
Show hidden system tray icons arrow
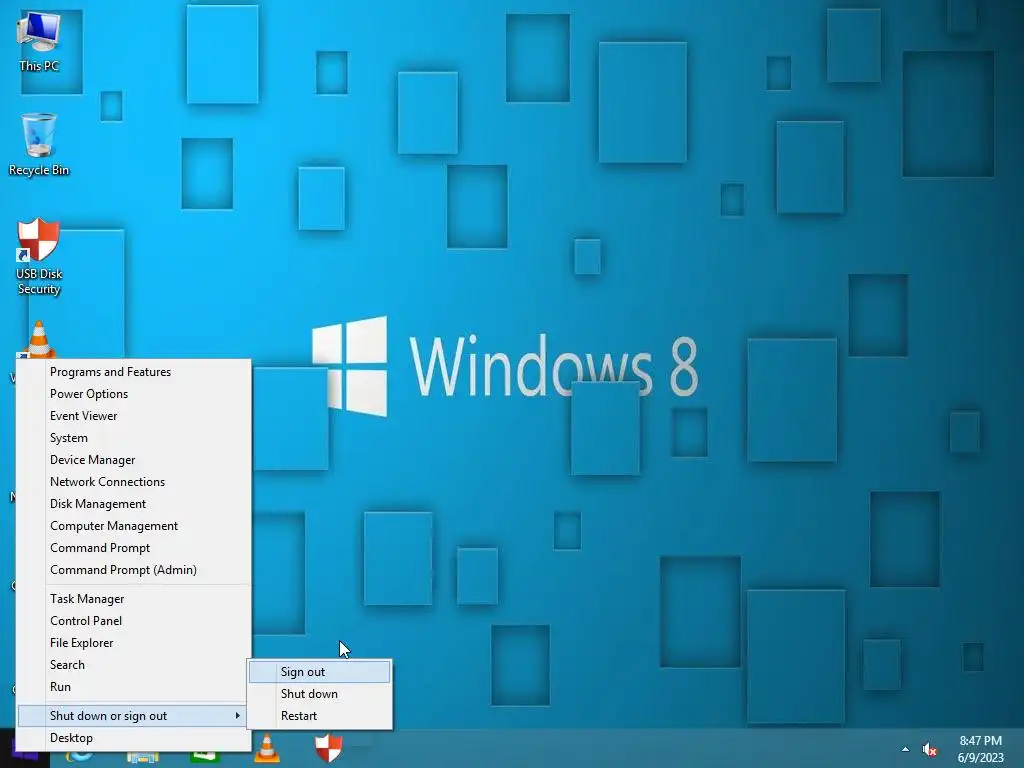[905, 750]
